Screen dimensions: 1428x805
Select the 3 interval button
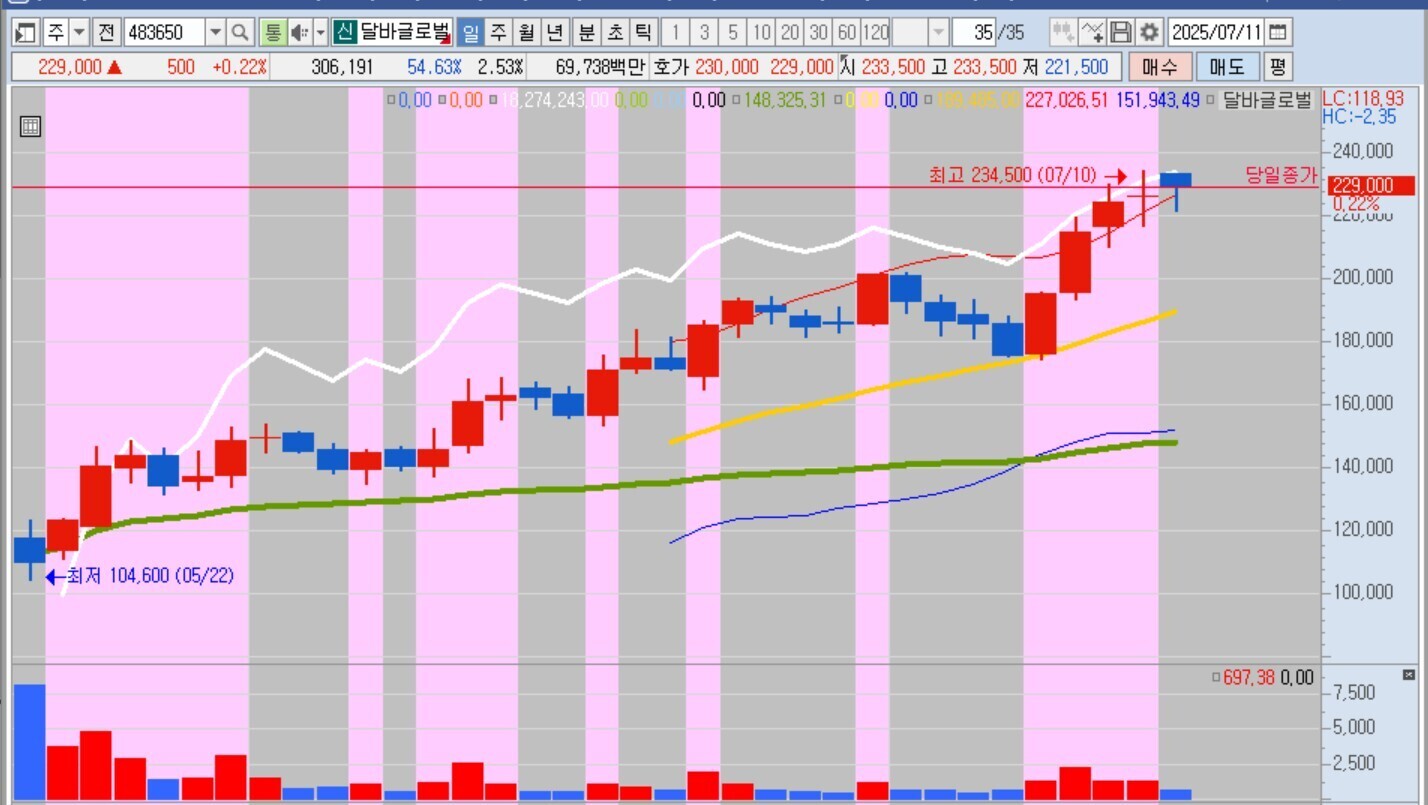(x=704, y=32)
